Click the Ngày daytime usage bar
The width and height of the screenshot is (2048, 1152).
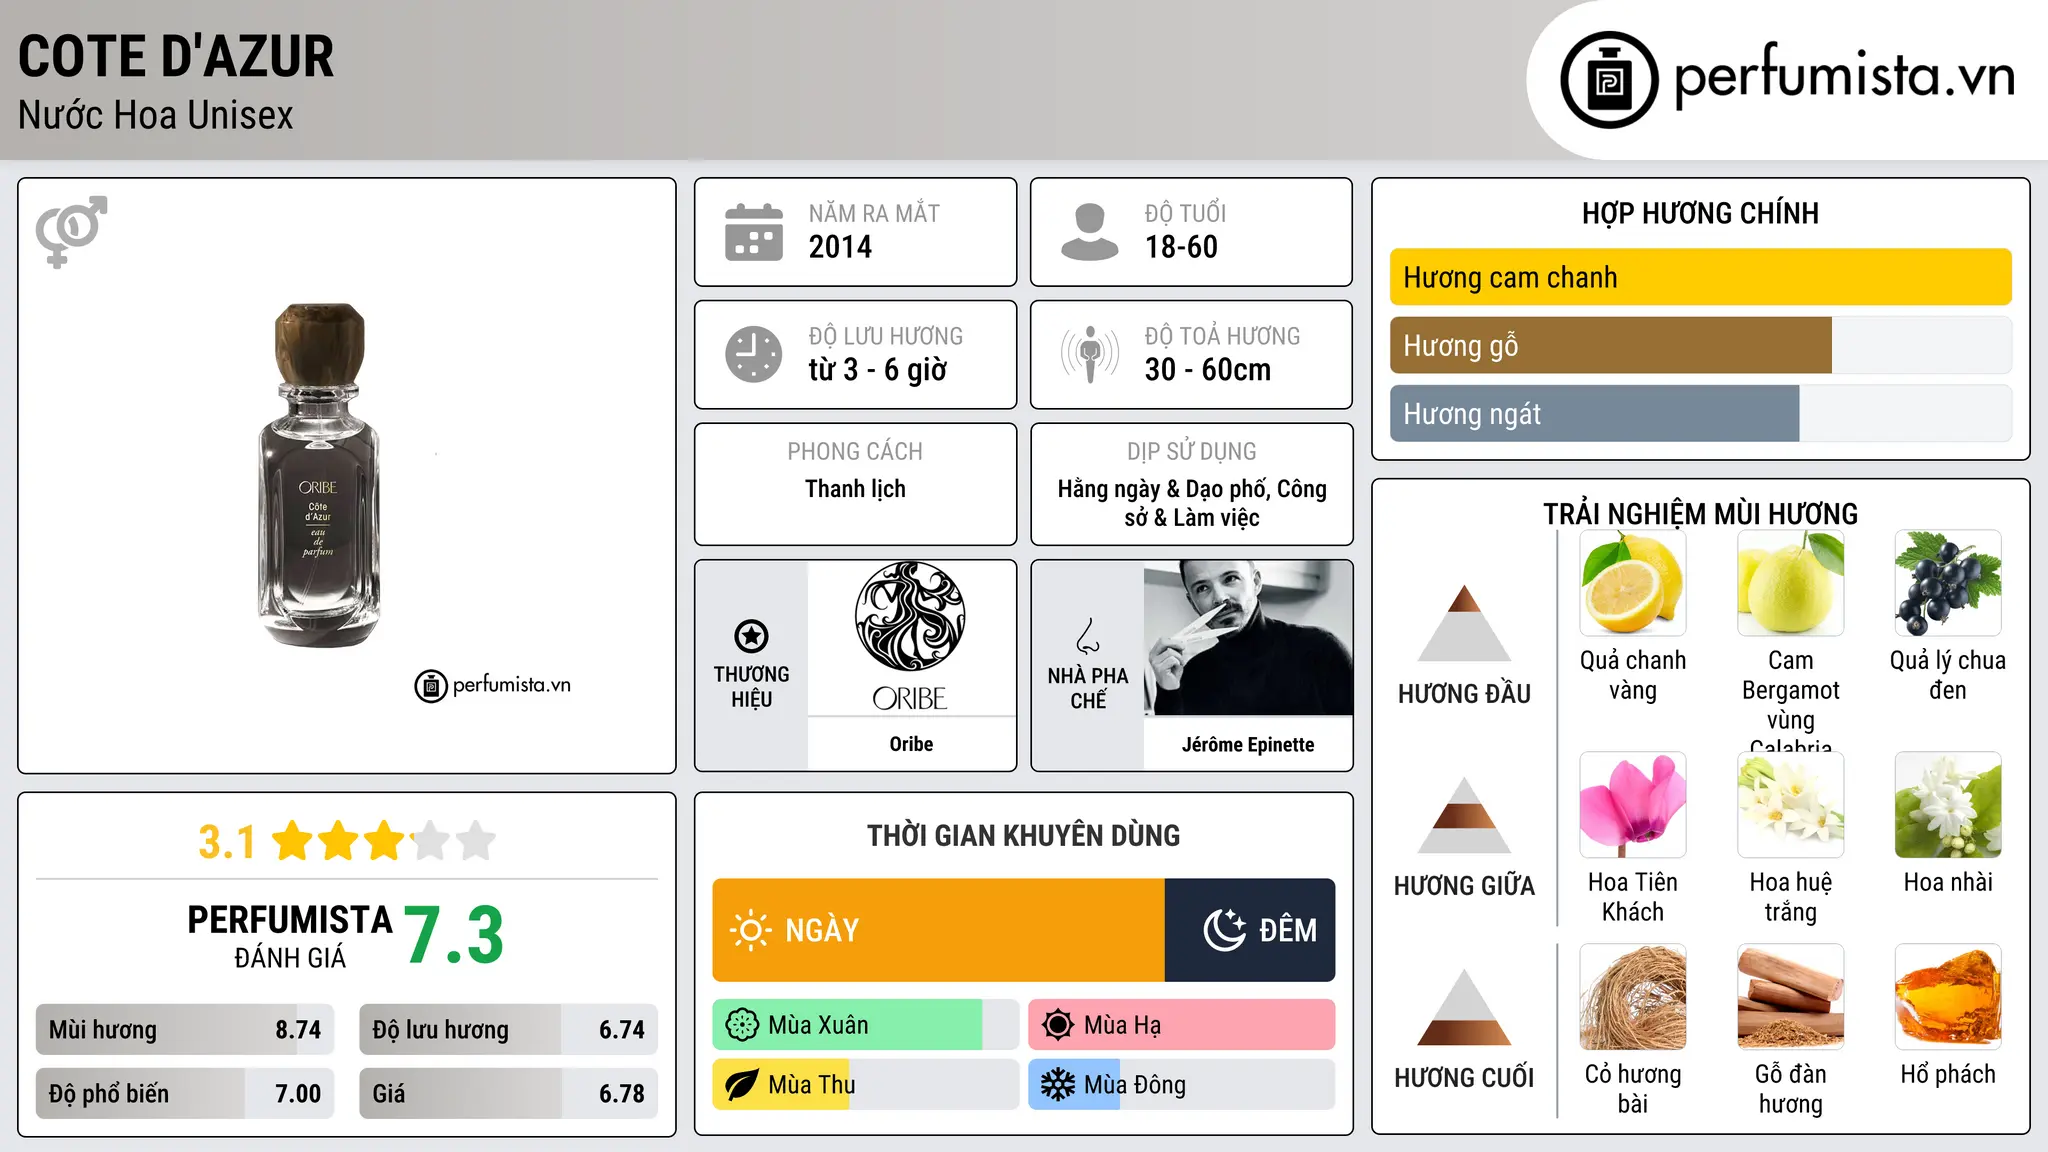[938, 930]
